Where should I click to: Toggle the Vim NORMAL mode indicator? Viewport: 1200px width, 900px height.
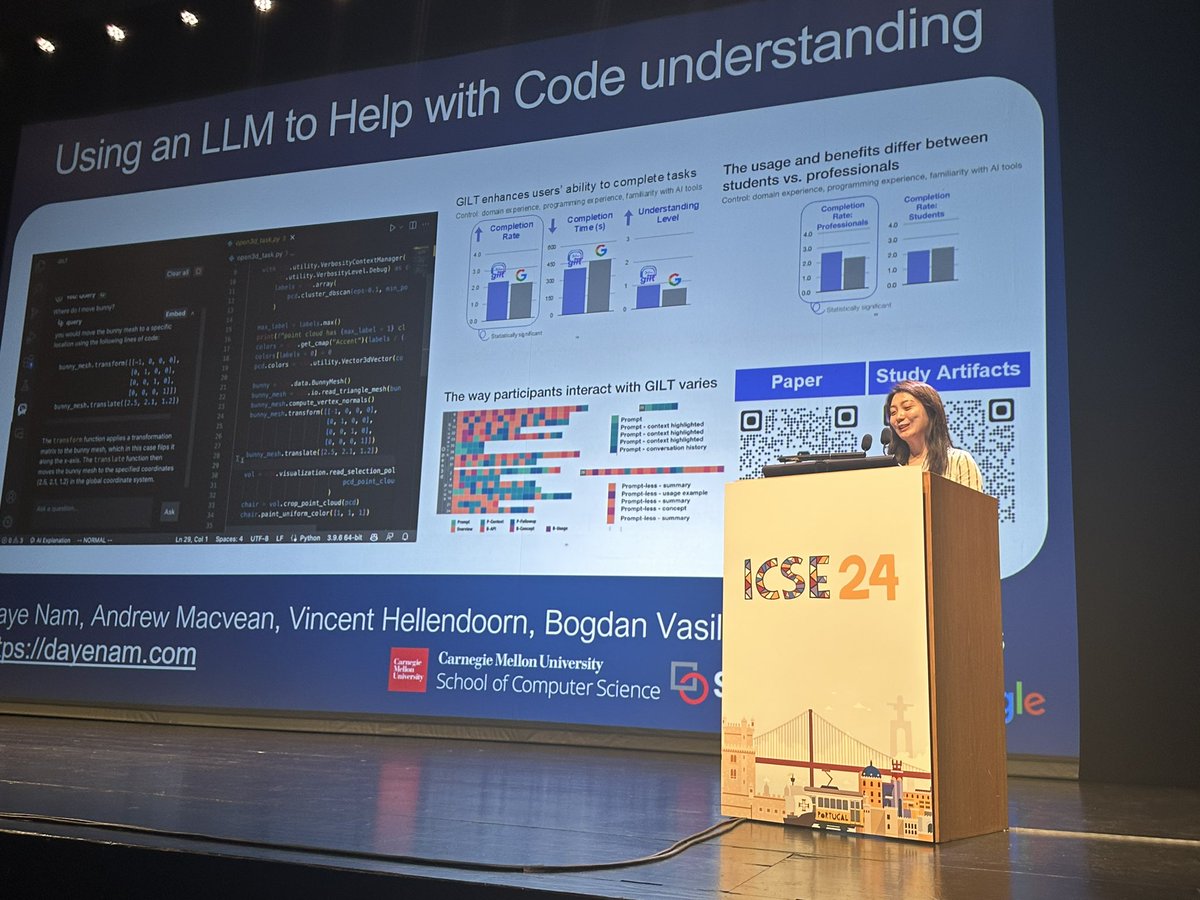93,537
